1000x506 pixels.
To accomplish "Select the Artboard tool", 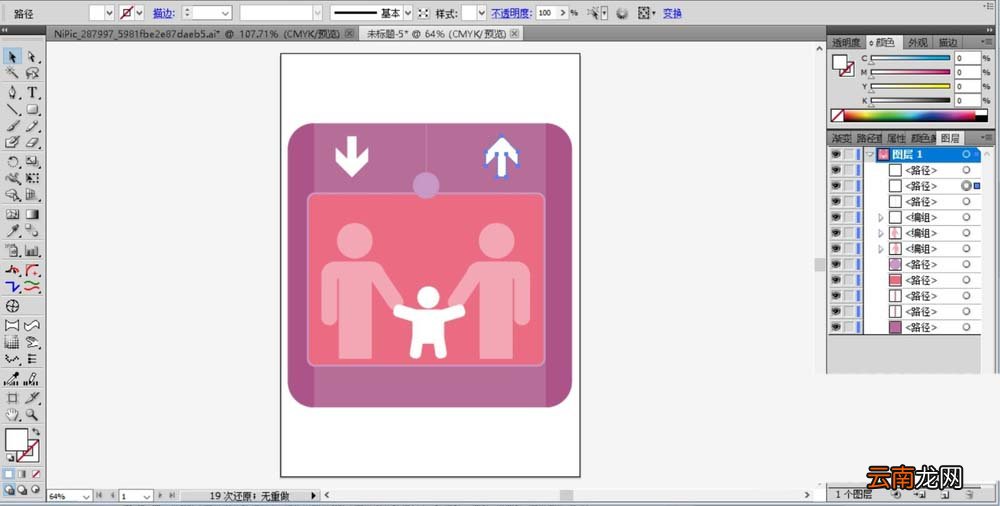I will click(11, 398).
